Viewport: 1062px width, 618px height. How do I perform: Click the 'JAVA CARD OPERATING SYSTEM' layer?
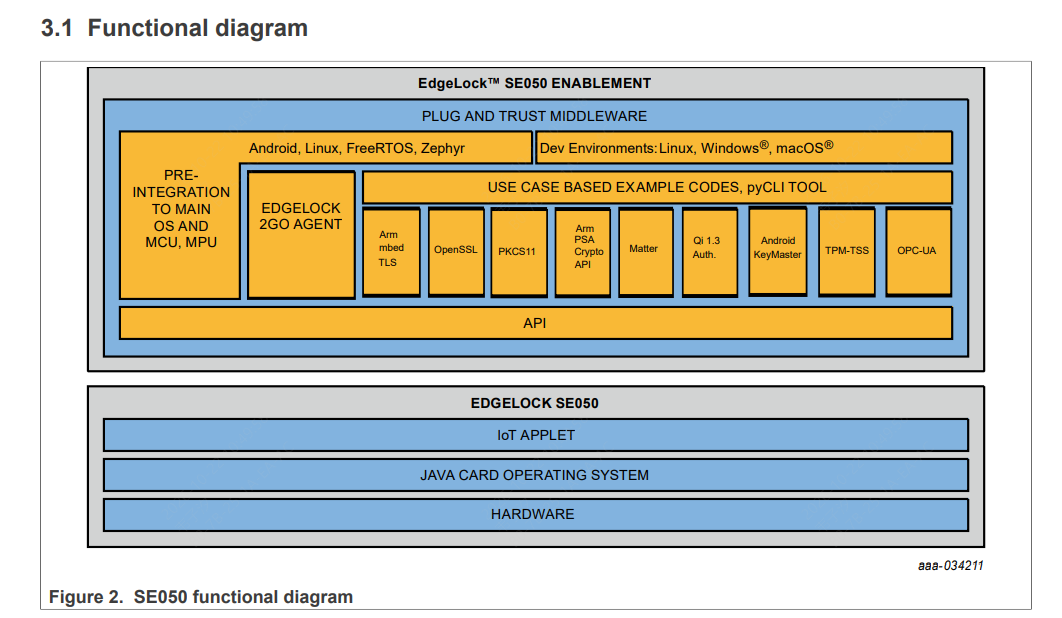pyautogui.click(x=536, y=475)
